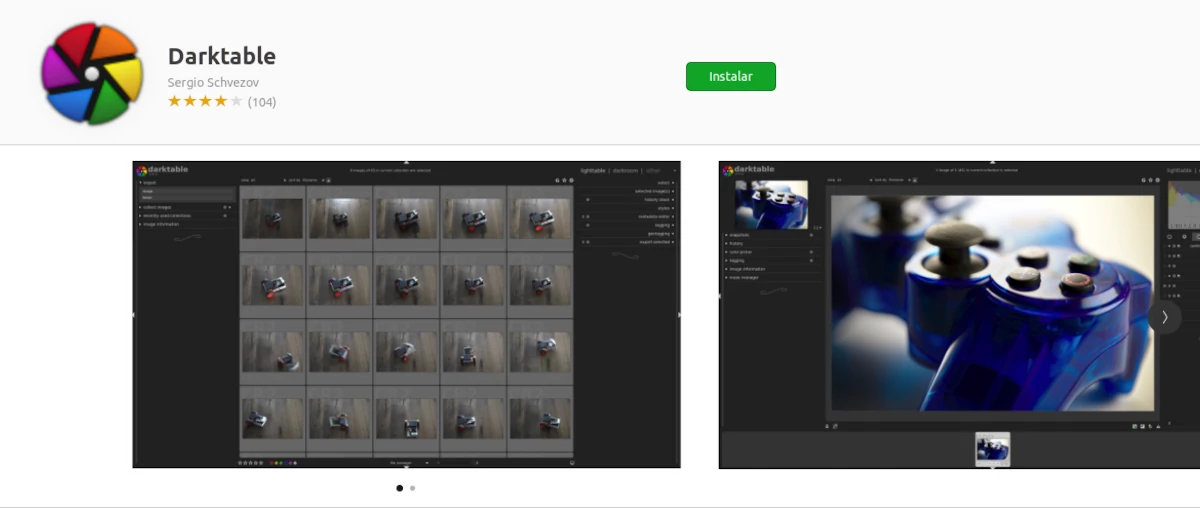Open the star rating reviews
The height and width of the screenshot is (508, 1200).
[205, 101]
